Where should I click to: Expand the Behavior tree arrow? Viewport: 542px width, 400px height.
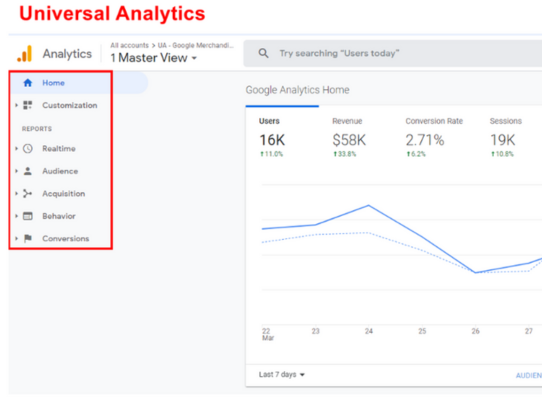pyautogui.click(x=16, y=216)
